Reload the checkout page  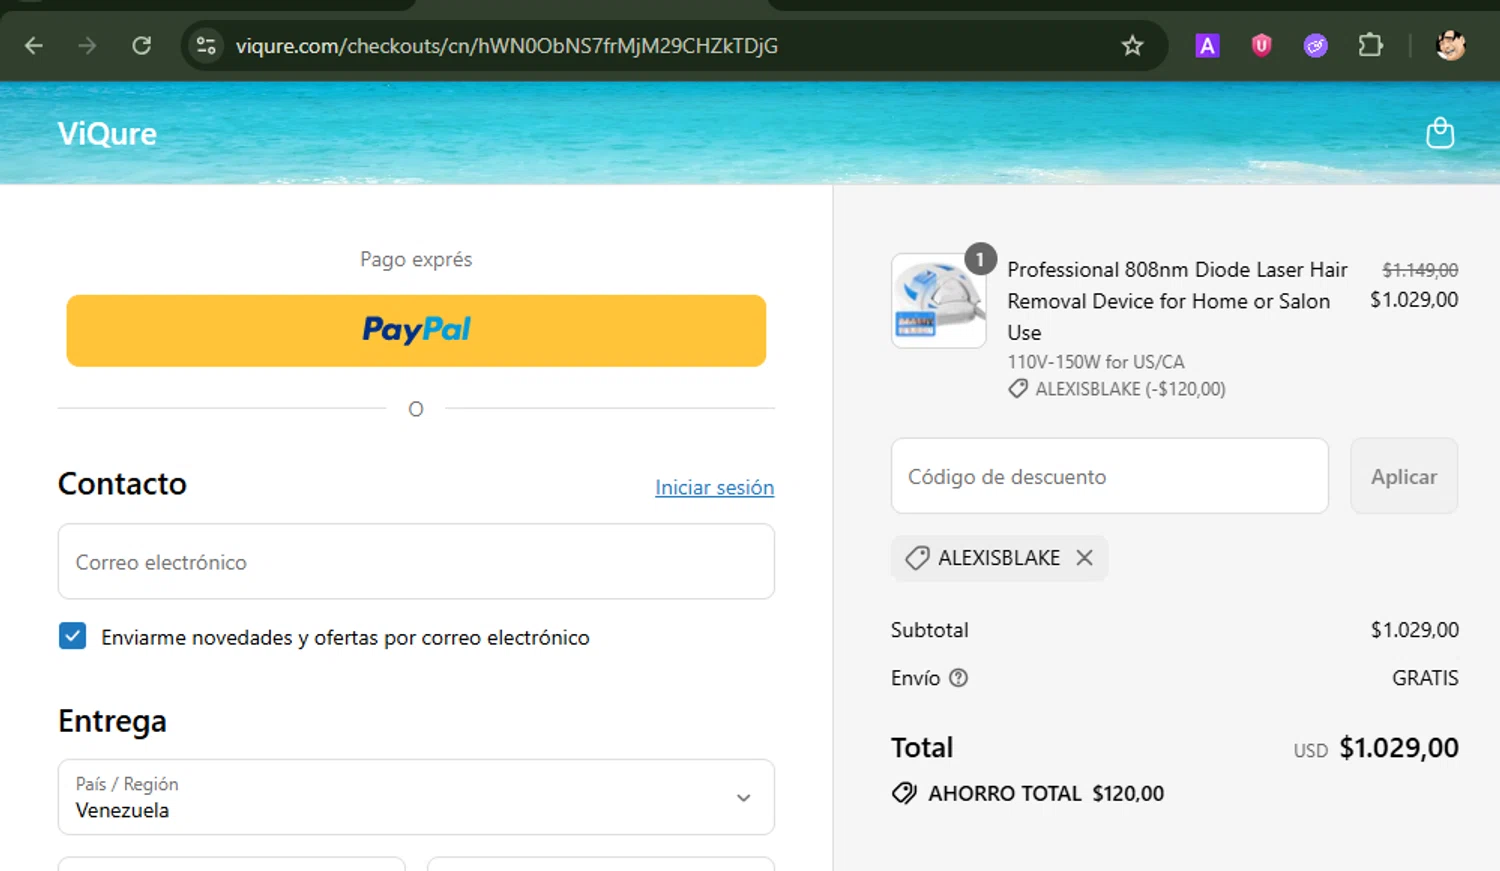[x=141, y=46]
